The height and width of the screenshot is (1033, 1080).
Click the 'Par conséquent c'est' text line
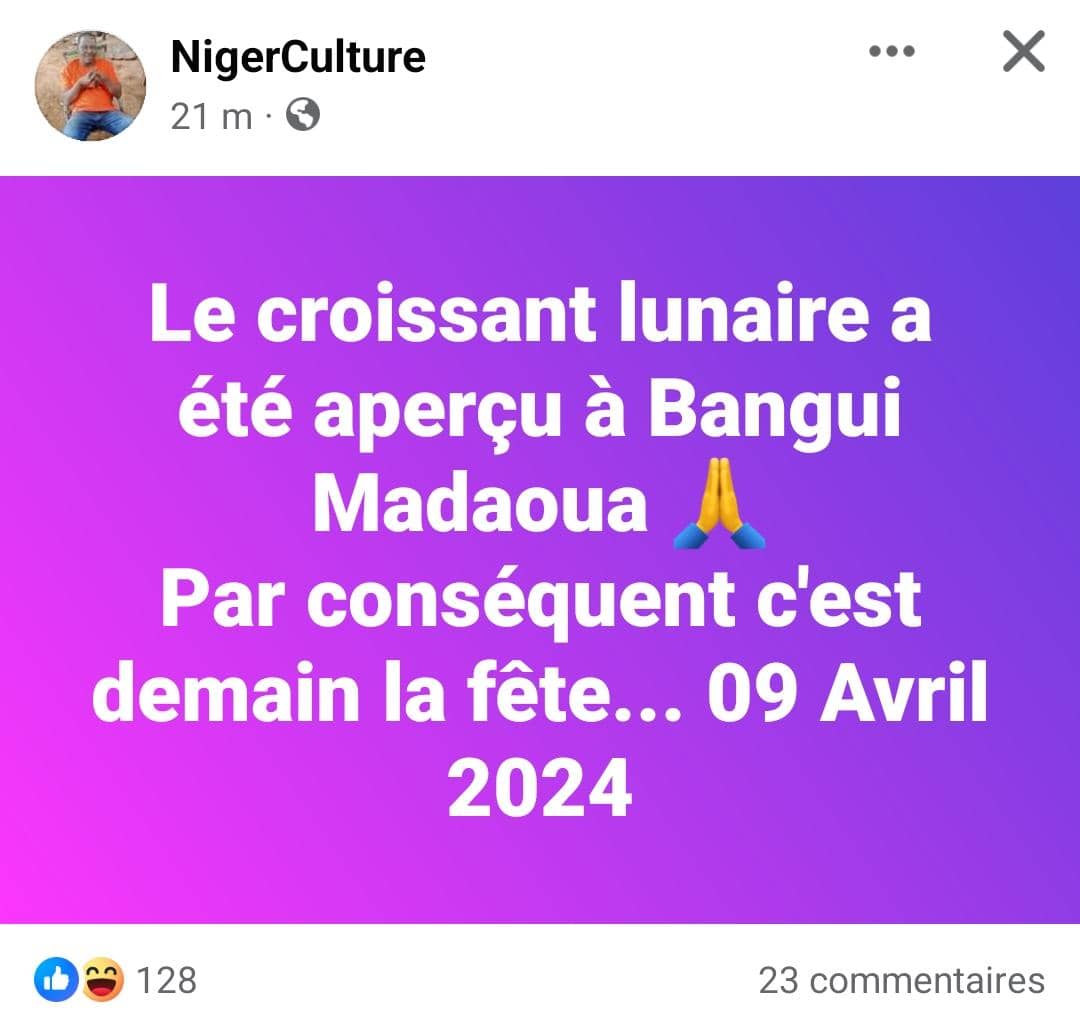[541, 601]
